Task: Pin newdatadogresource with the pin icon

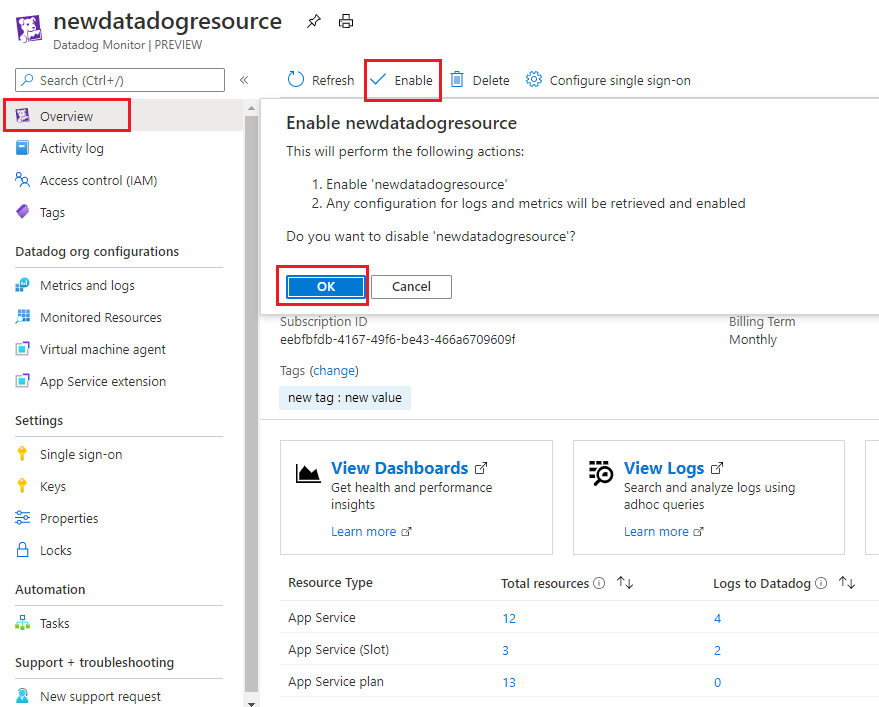Action: [313, 22]
